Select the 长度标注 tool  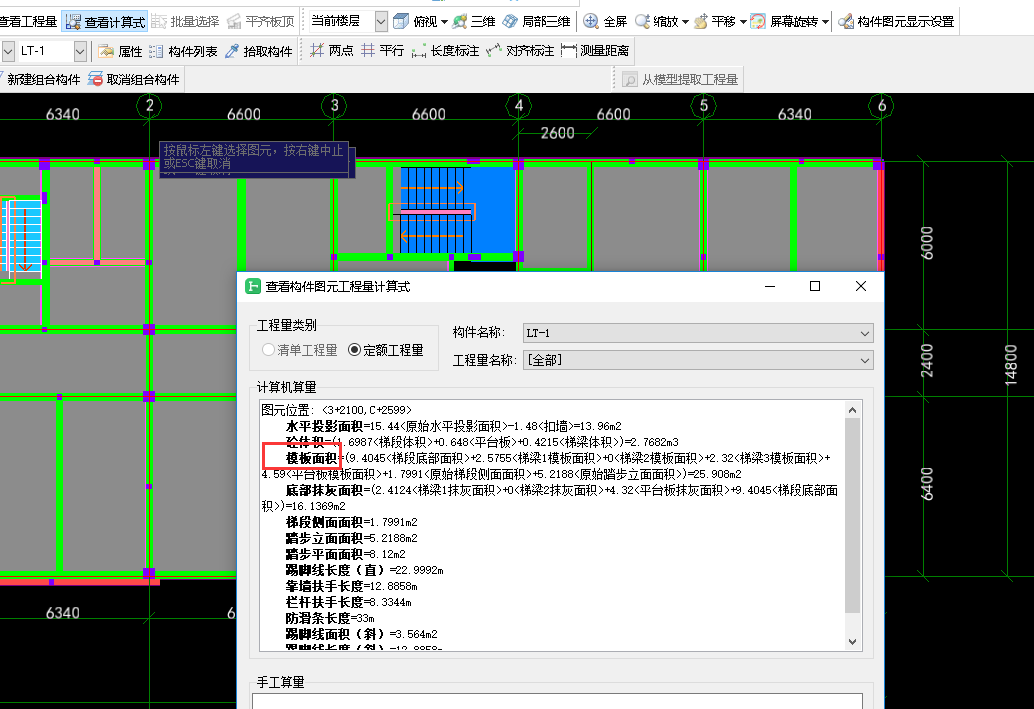[445, 51]
